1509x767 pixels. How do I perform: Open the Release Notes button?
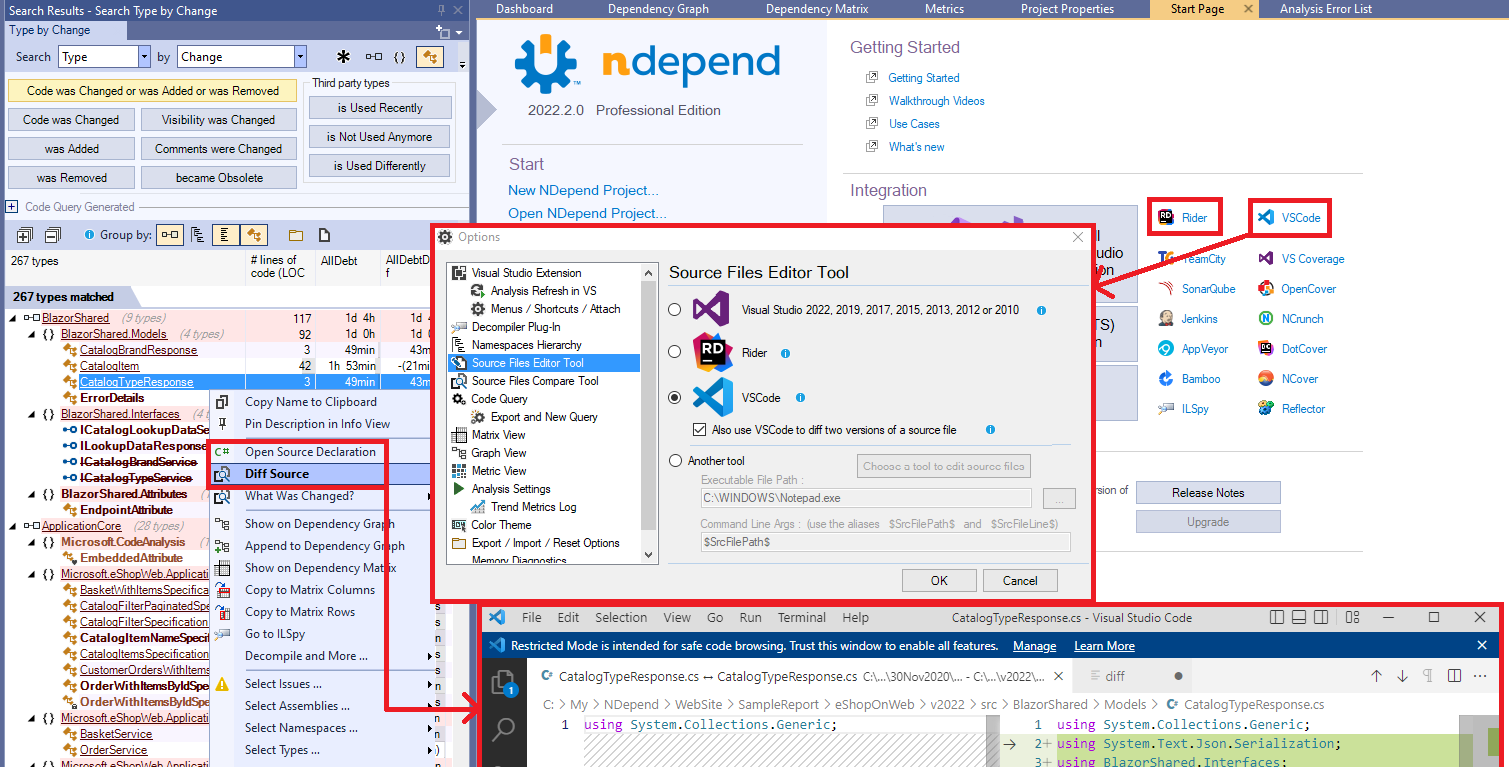pyautogui.click(x=1208, y=493)
